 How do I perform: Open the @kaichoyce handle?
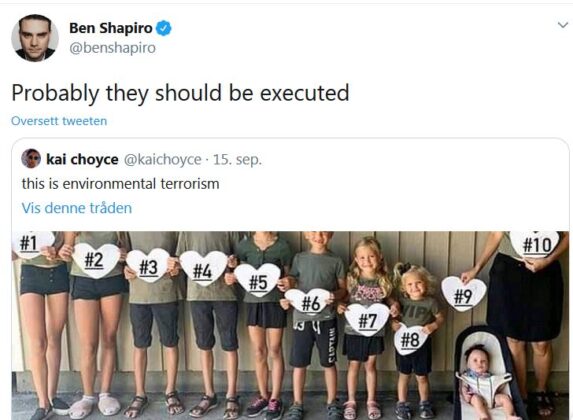163,160
